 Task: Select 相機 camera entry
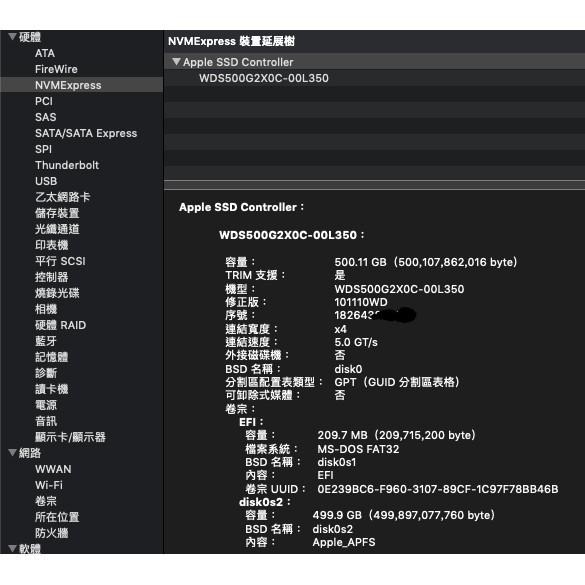46,309
